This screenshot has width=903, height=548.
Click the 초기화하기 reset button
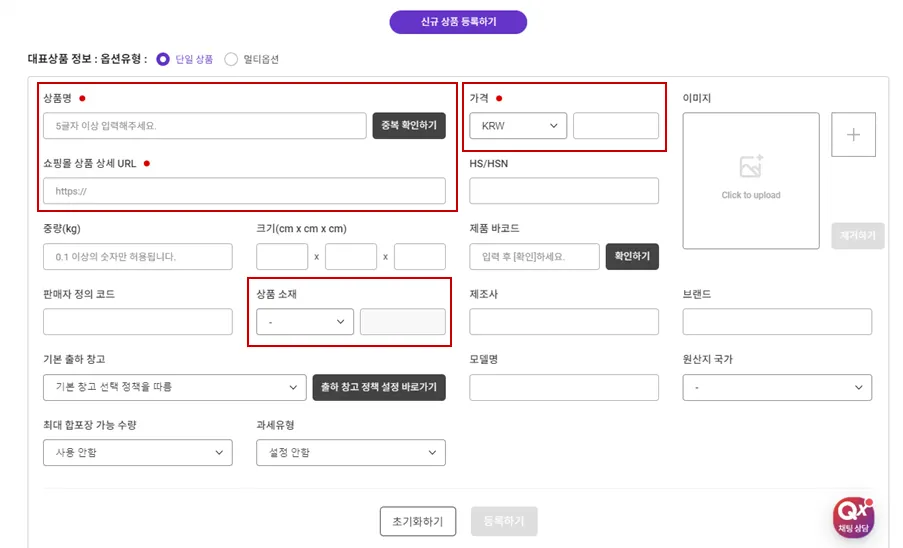click(x=418, y=521)
